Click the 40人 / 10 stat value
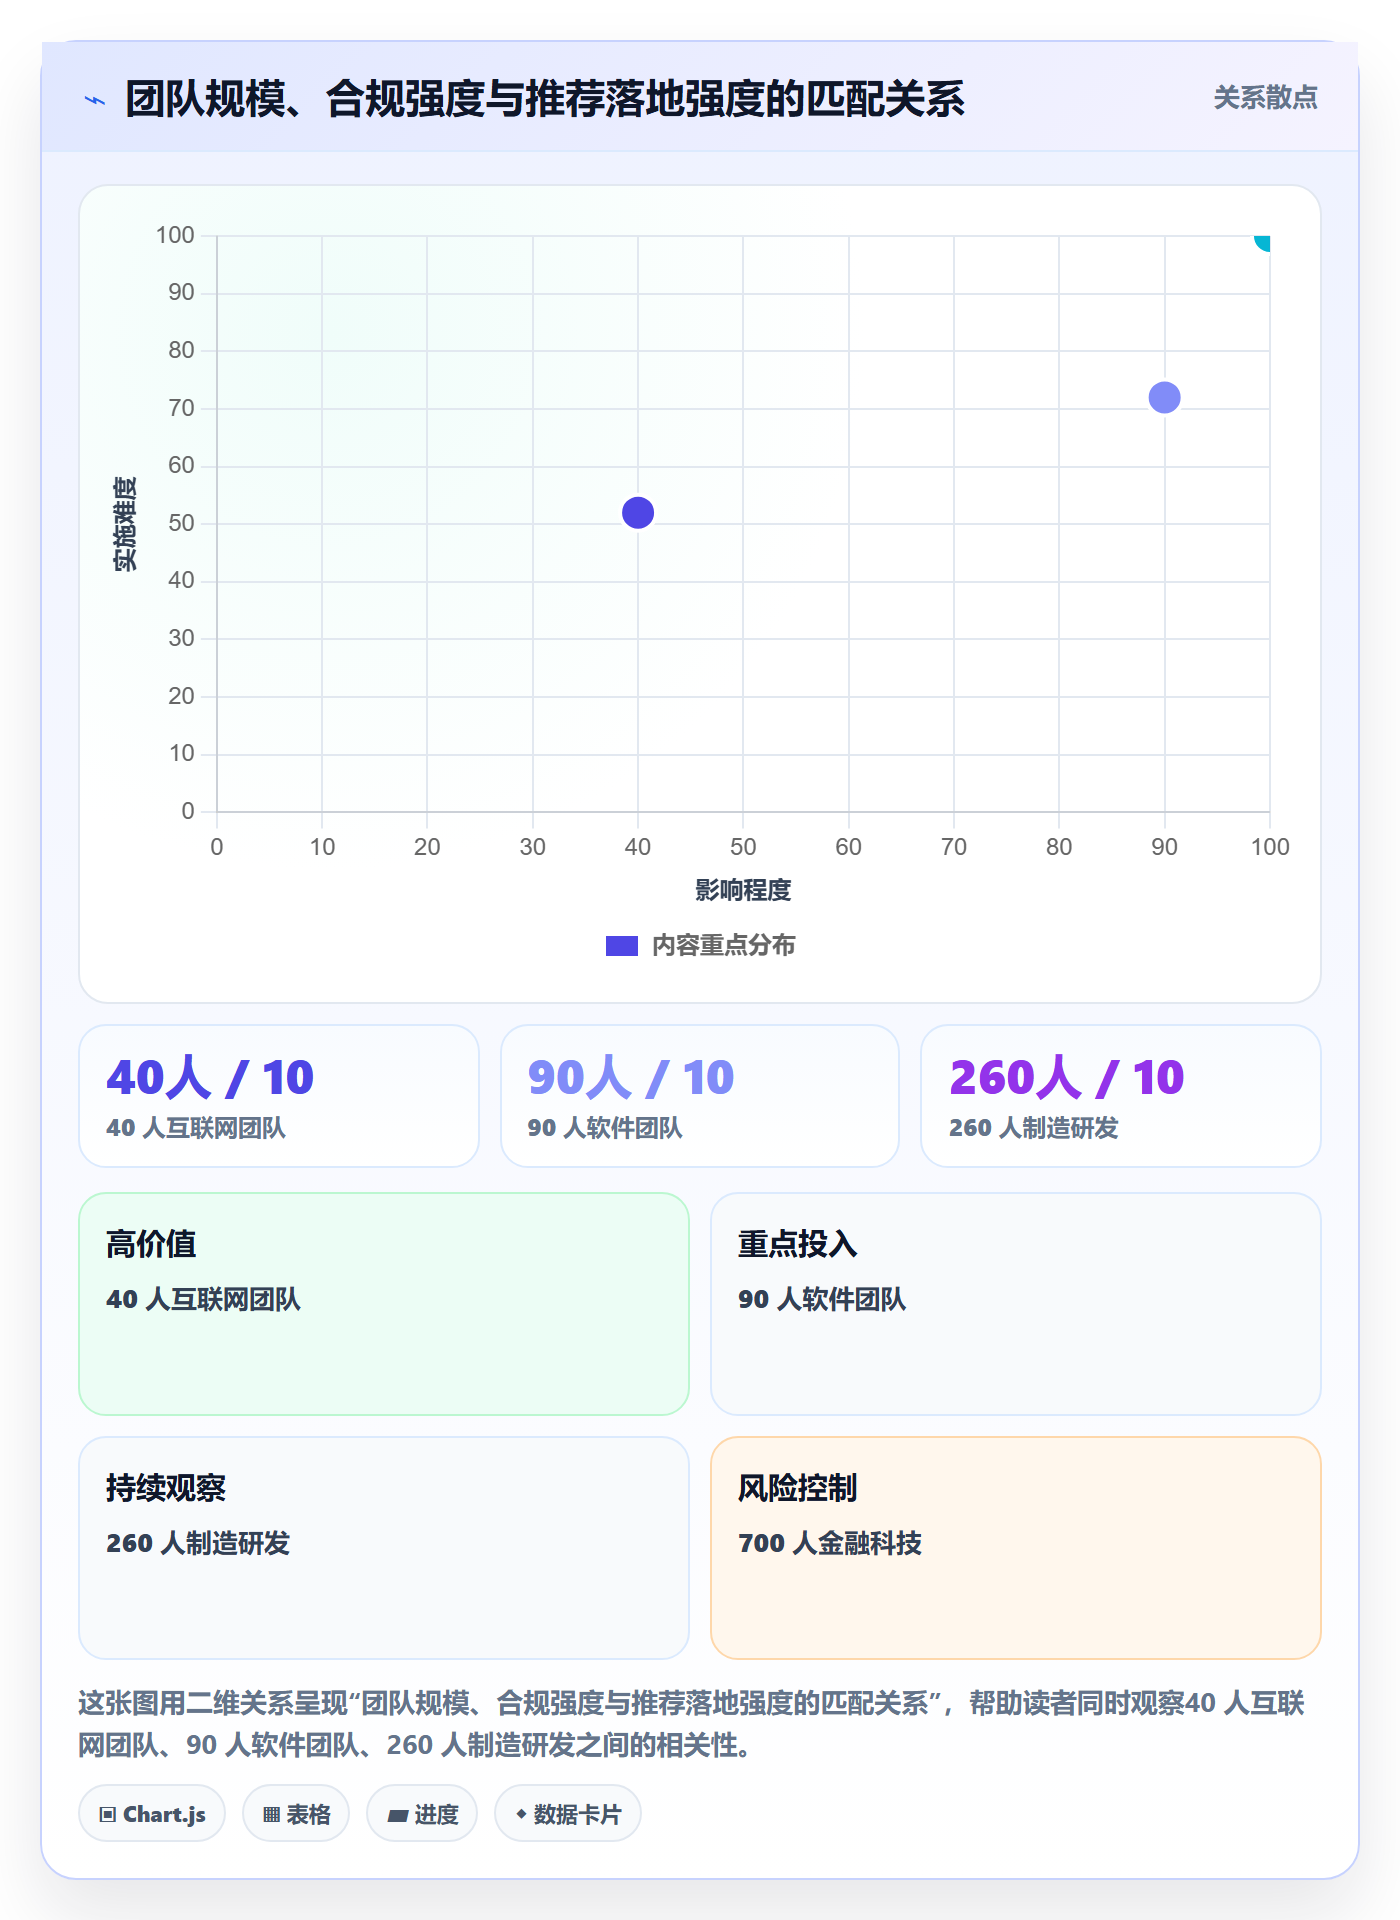The height and width of the screenshot is (1920, 1400). click(210, 1078)
